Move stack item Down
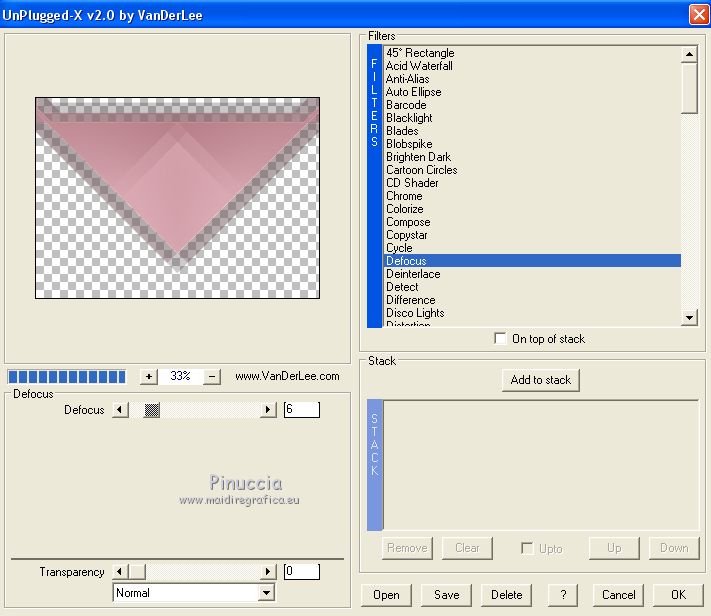Image resolution: width=711 pixels, height=616 pixels. (x=674, y=548)
